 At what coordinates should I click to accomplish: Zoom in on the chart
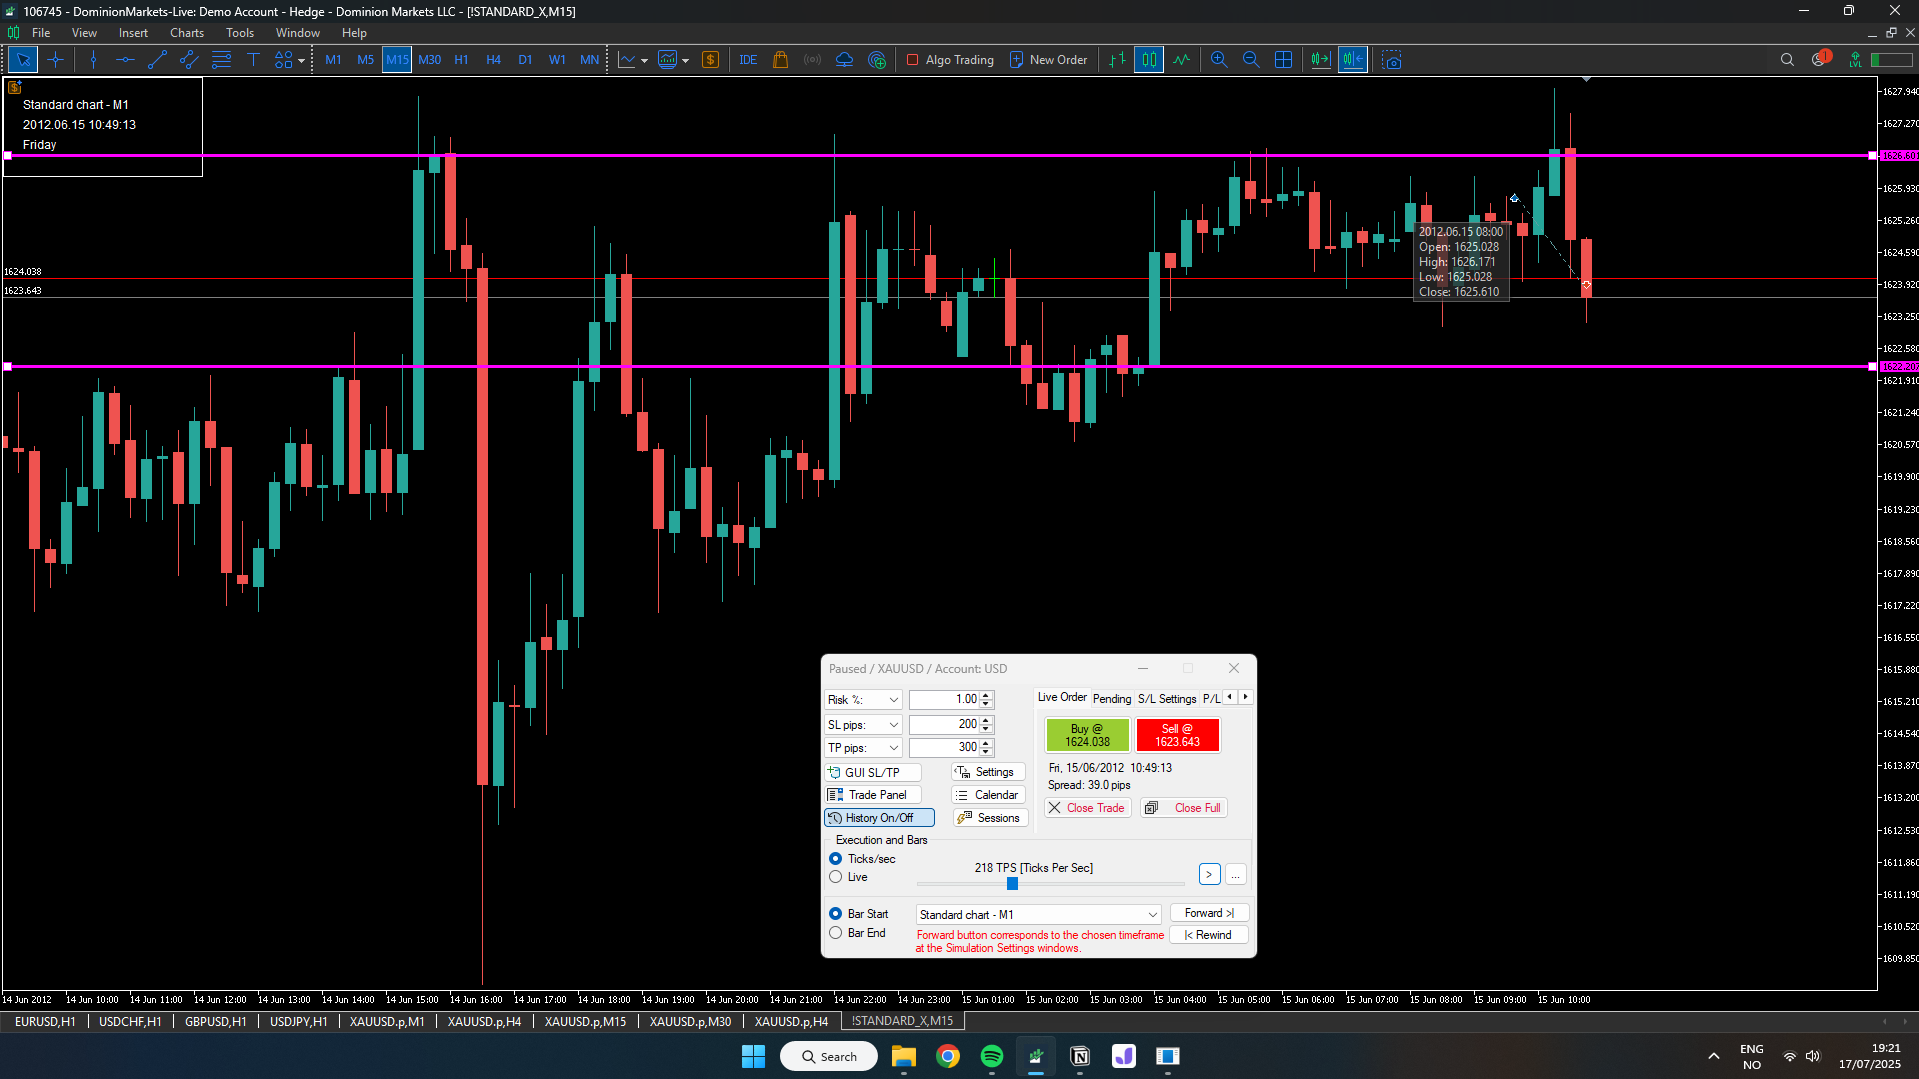pyautogui.click(x=1219, y=60)
